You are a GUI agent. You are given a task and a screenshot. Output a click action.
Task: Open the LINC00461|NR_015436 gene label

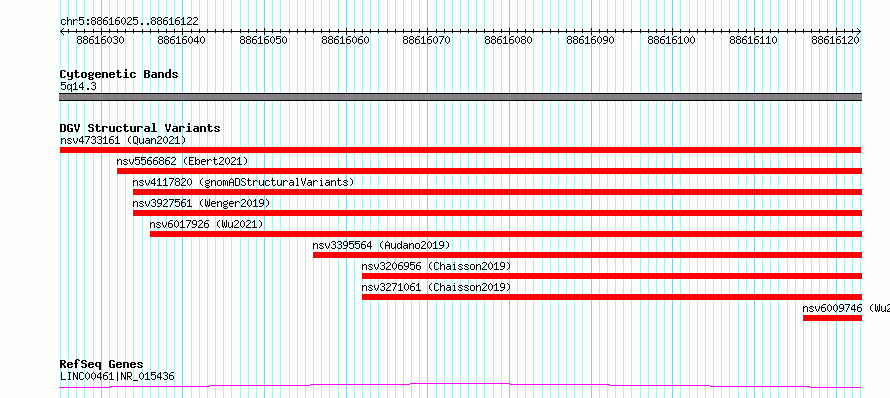coord(117,376)
